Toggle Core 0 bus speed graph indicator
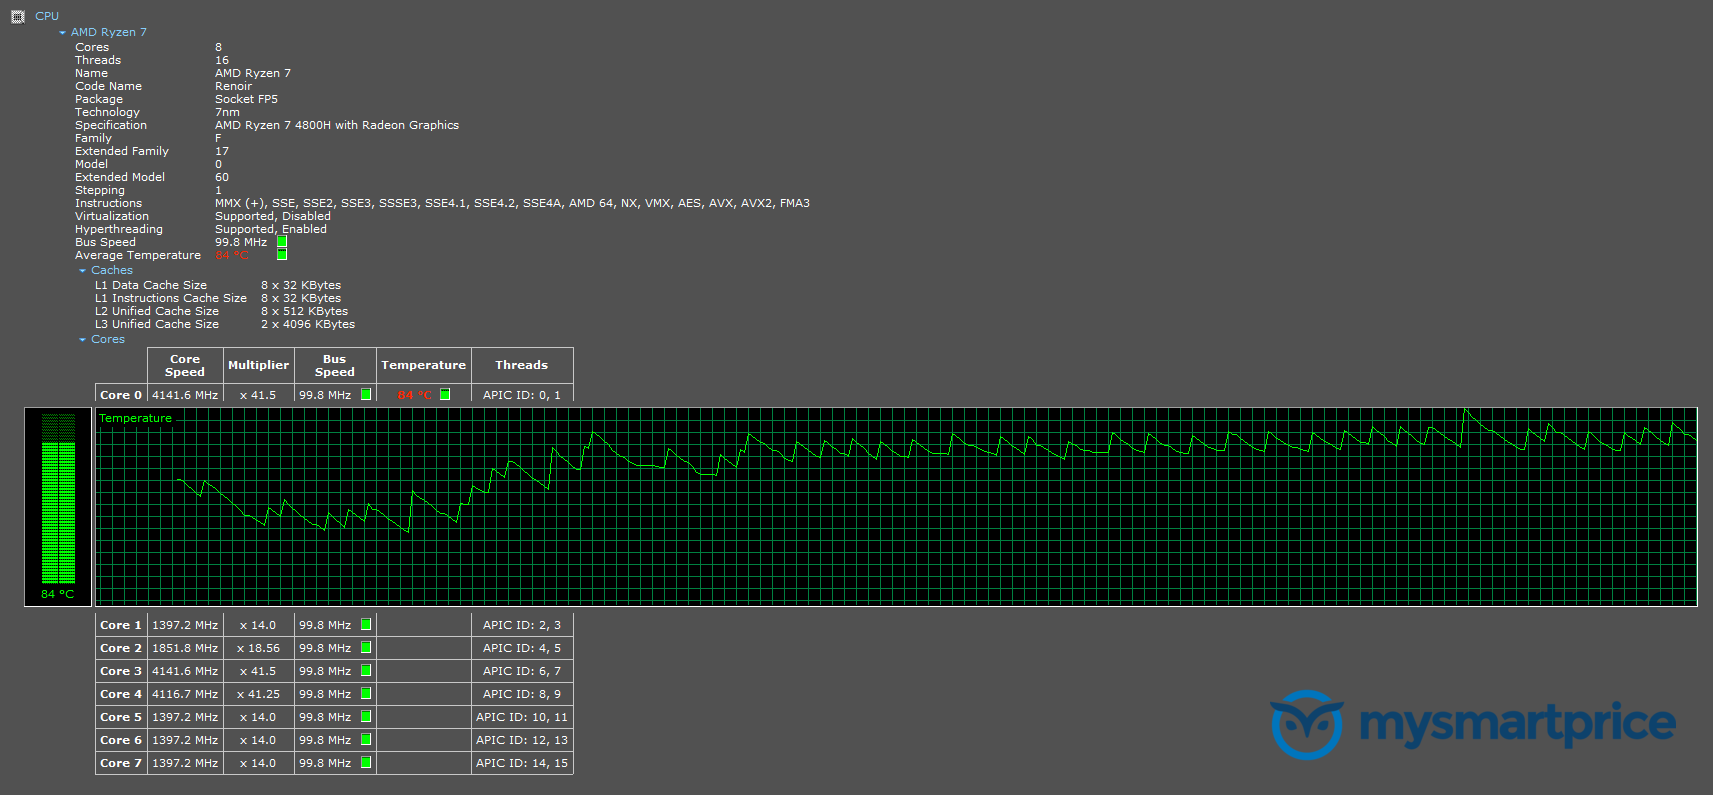Screen dimensions: 1713x795 click(366, 394)
